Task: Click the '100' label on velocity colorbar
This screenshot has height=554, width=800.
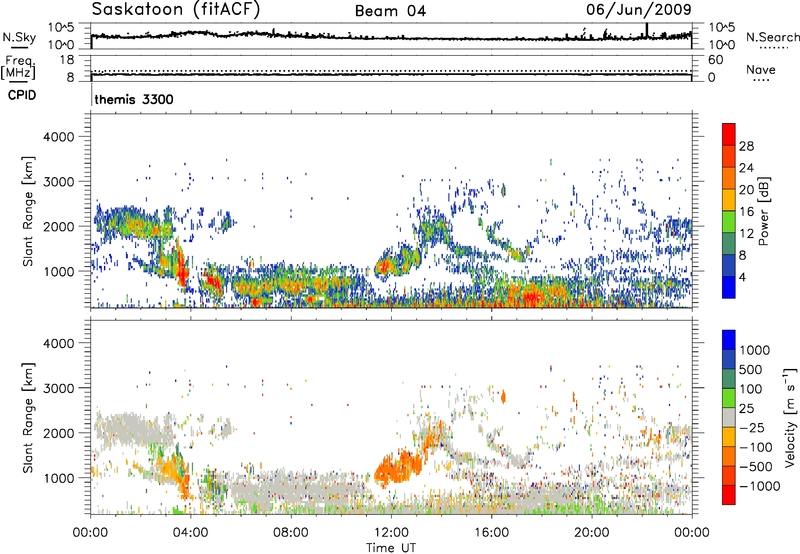Action: click(x=751, y=389)
